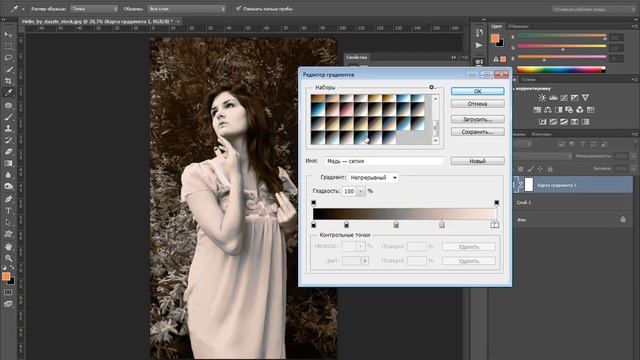640x360 pixels.
Task: Open the Actions panel play icon
Action: coord(479,45)
